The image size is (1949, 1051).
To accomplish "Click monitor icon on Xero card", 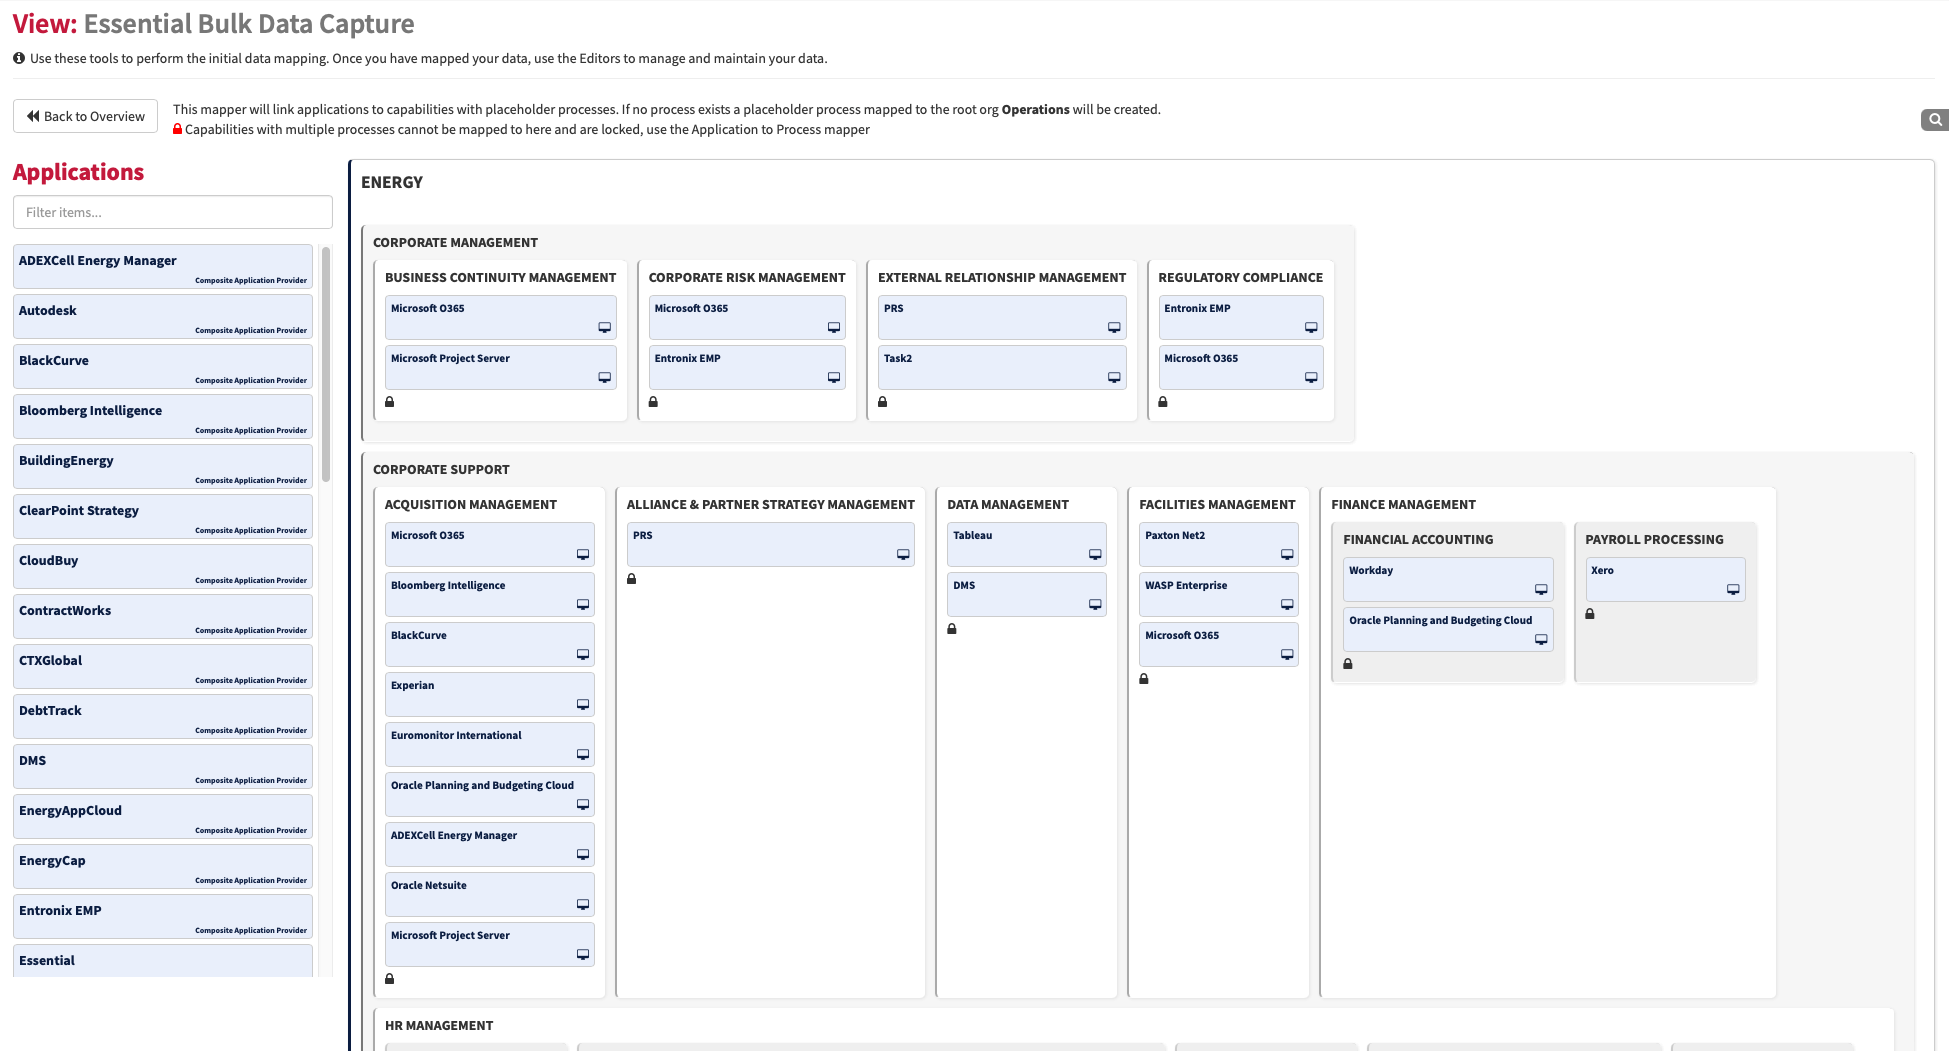I will 1733,590.
